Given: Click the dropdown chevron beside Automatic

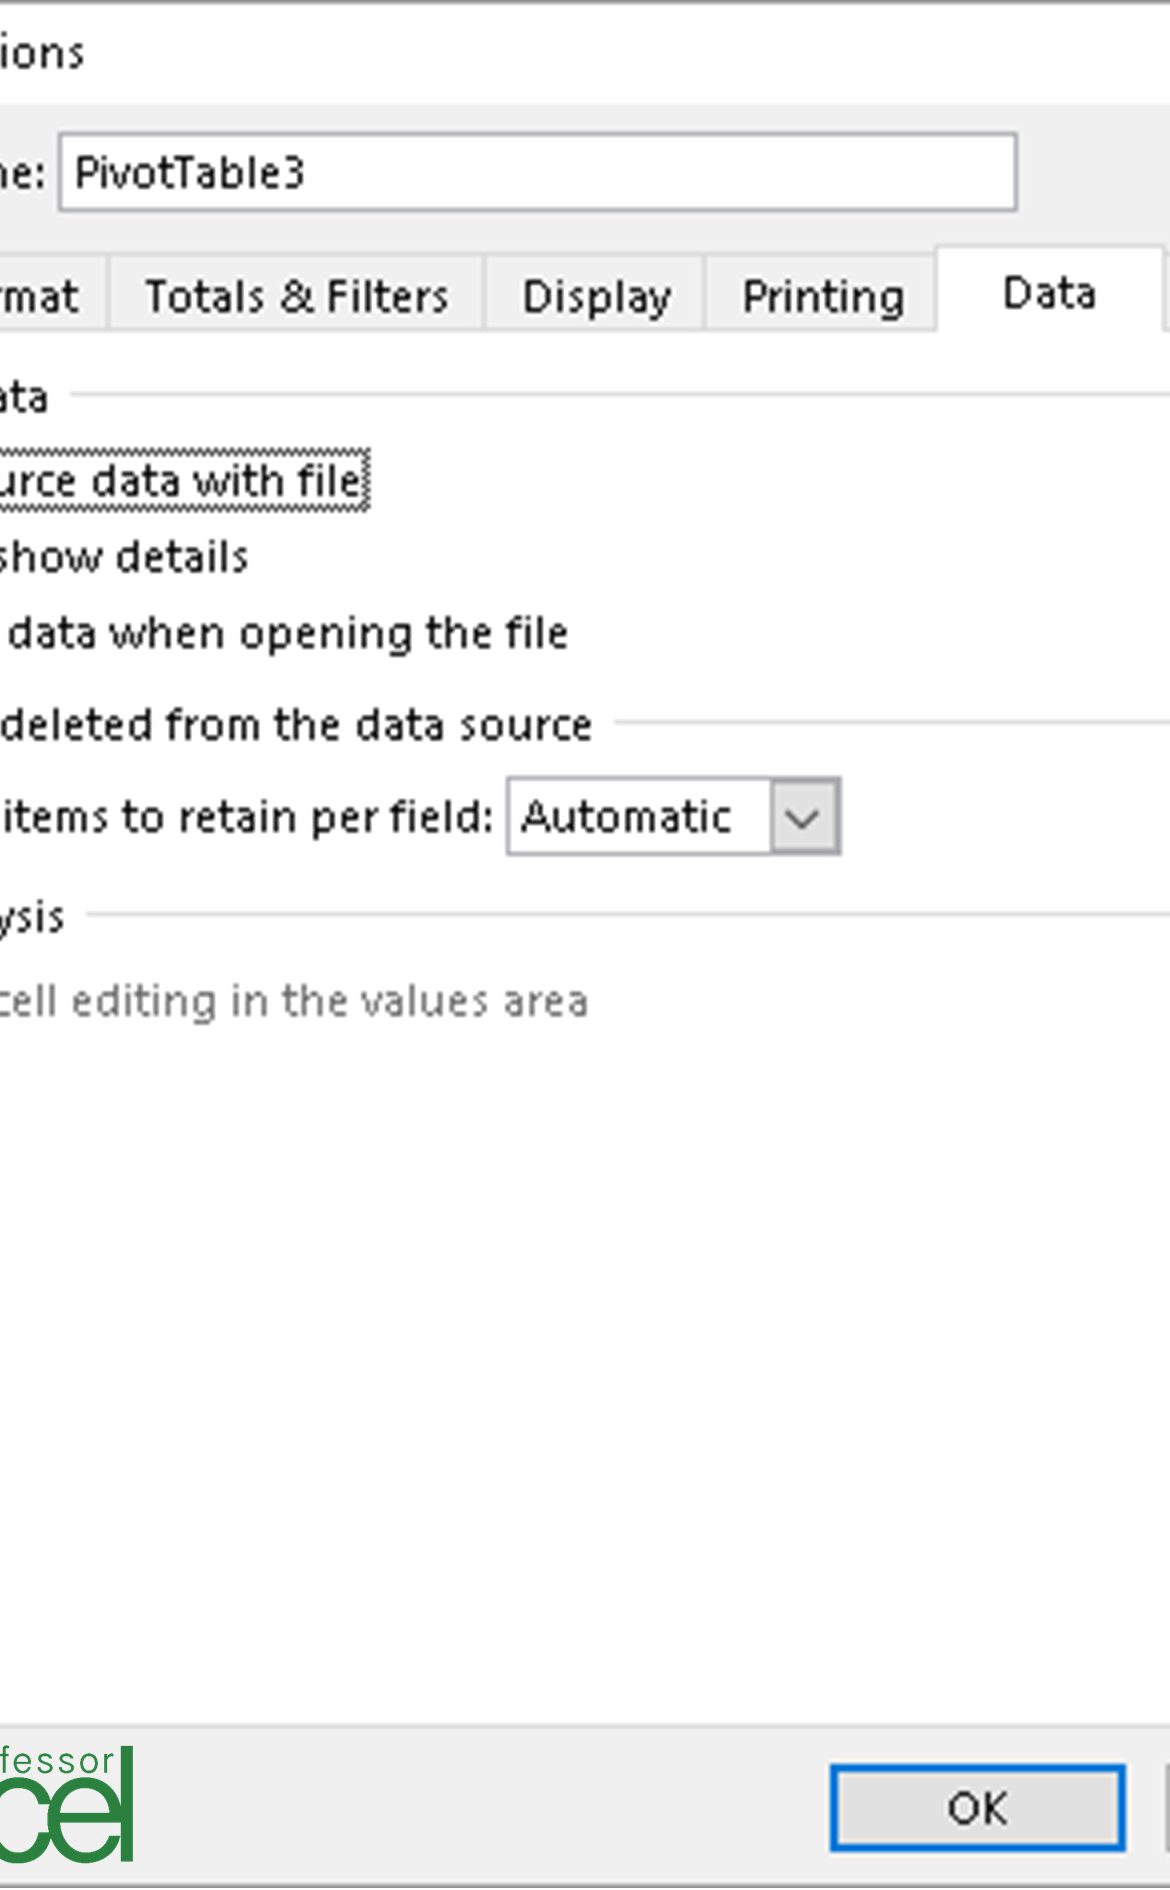Looking at the screenshot, I should [x=803, y=816].
